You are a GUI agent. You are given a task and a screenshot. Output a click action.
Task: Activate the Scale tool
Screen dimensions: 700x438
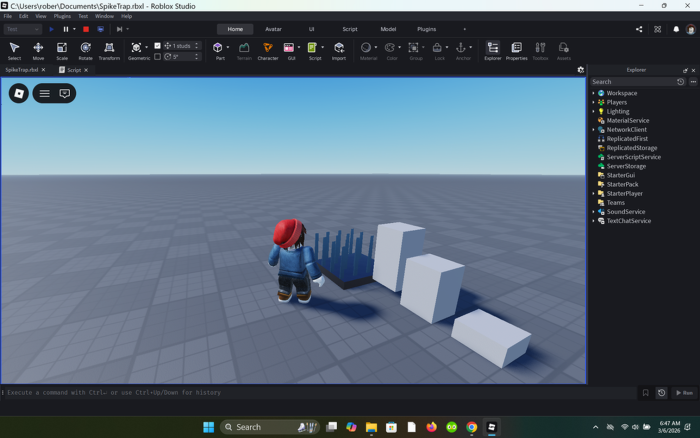(62, 51)
